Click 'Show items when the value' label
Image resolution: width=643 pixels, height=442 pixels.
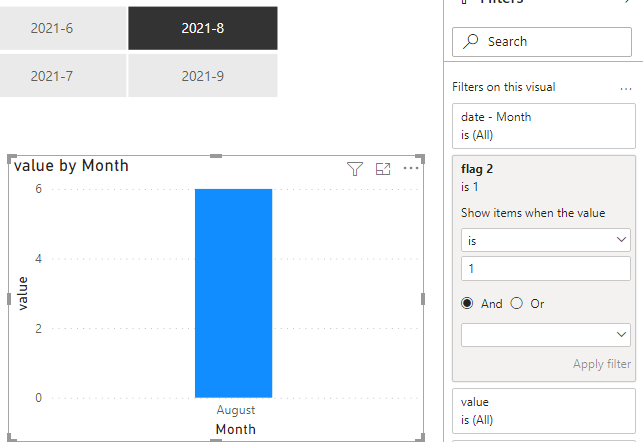click(533, 213)
